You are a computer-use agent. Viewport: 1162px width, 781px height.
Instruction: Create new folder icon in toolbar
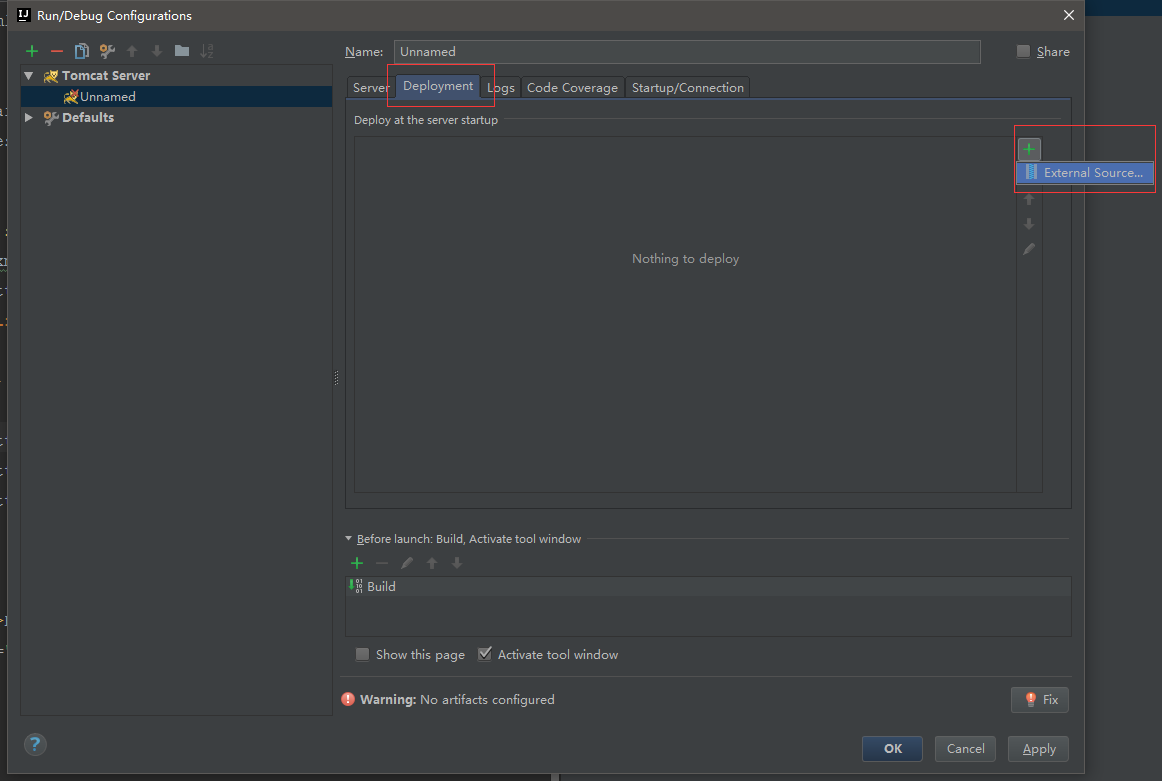pos(182,51)
